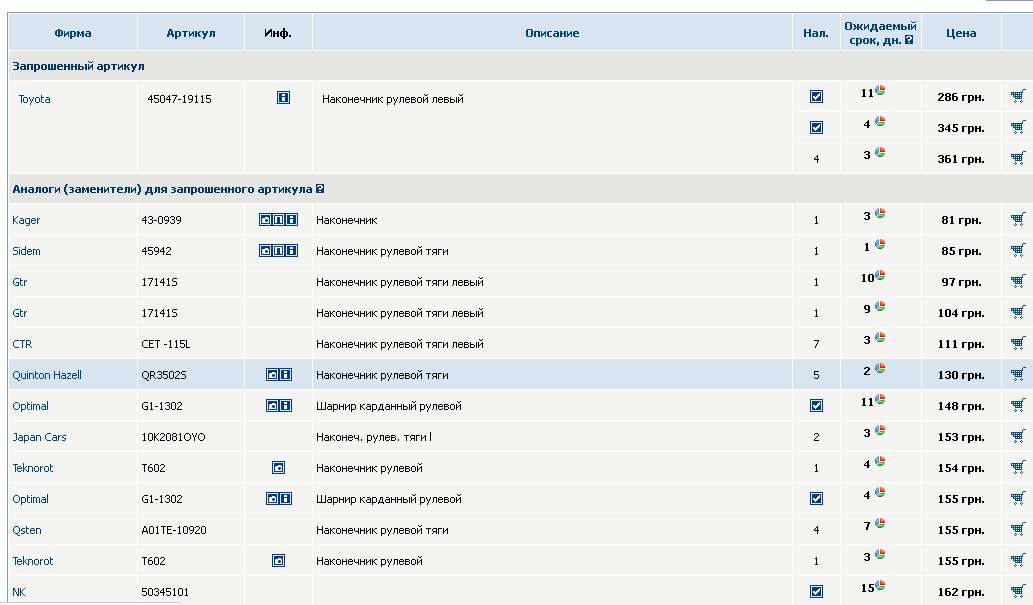Open the Sidem brand link
1033x605 pixels.
pos(27,251)
